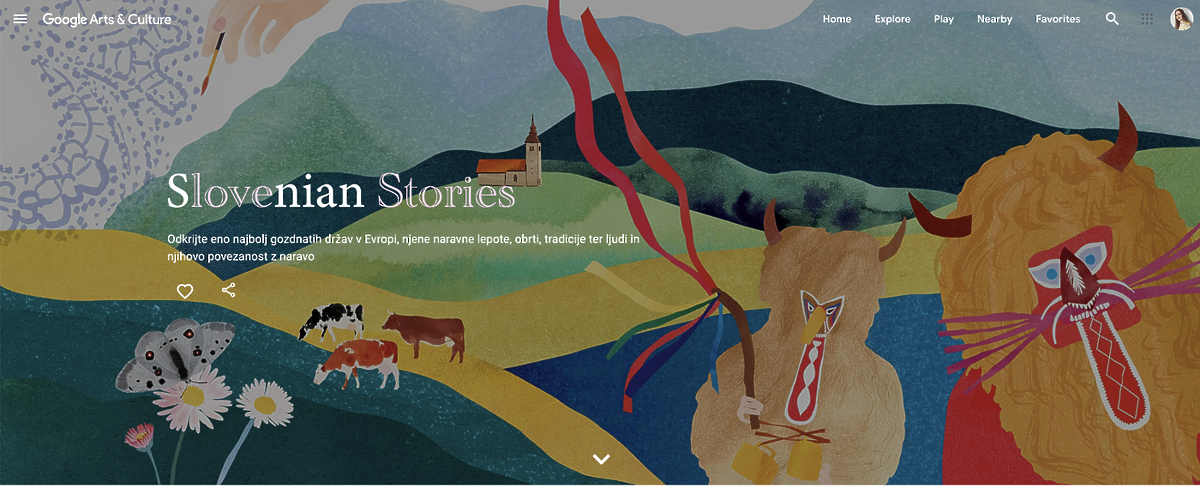Expand content with the down chevron
This screenshot has height=488, width=1200.
601,459
